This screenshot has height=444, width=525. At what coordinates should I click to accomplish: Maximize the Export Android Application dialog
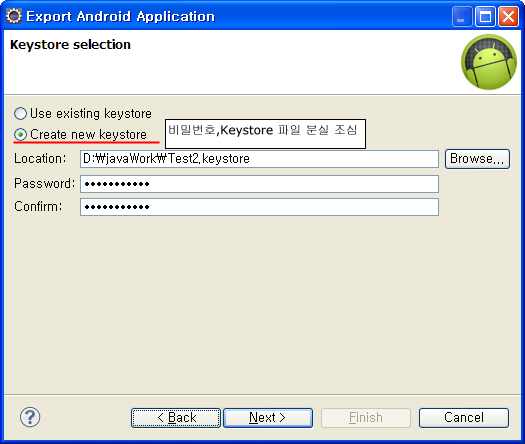(485, 16)
